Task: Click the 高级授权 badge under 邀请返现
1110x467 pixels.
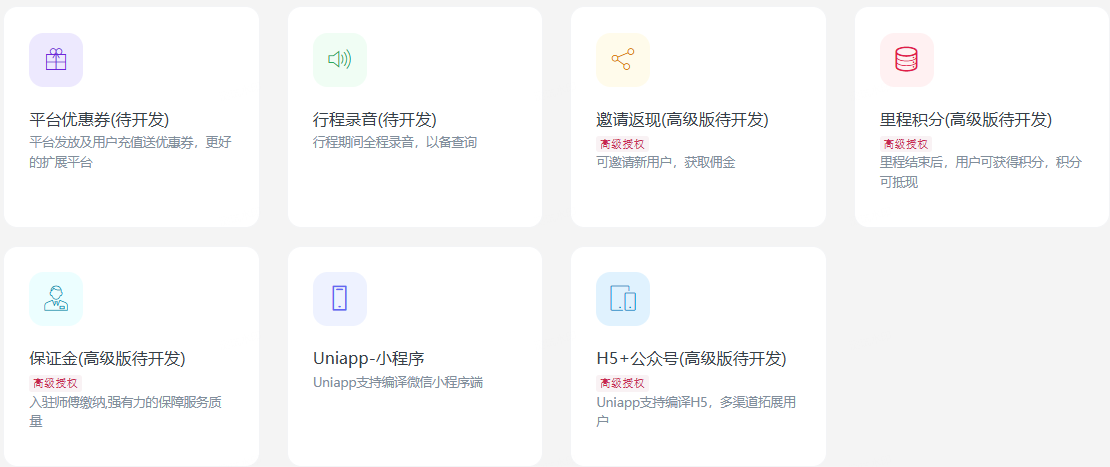Action: 622,144
